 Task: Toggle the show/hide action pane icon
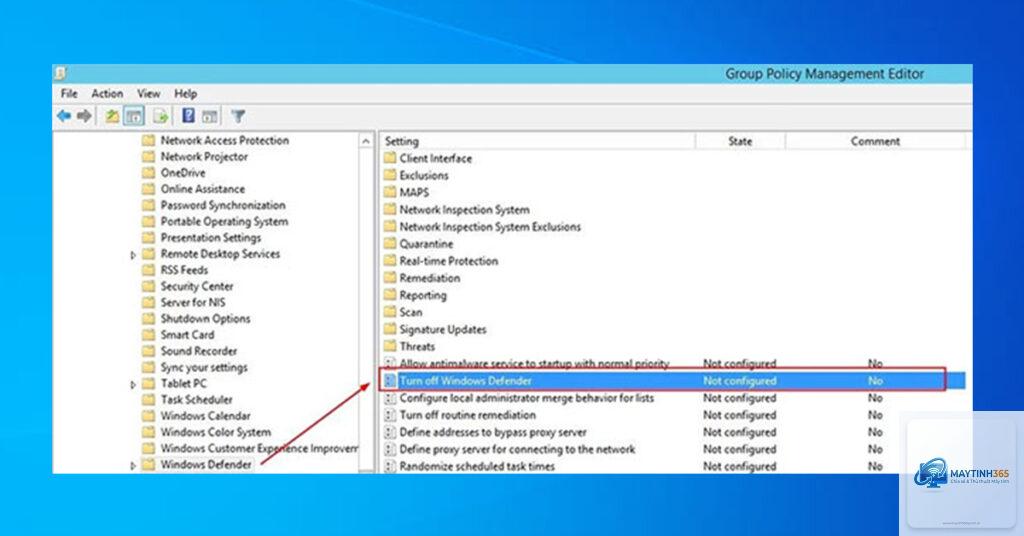click(x=210, y=116)
